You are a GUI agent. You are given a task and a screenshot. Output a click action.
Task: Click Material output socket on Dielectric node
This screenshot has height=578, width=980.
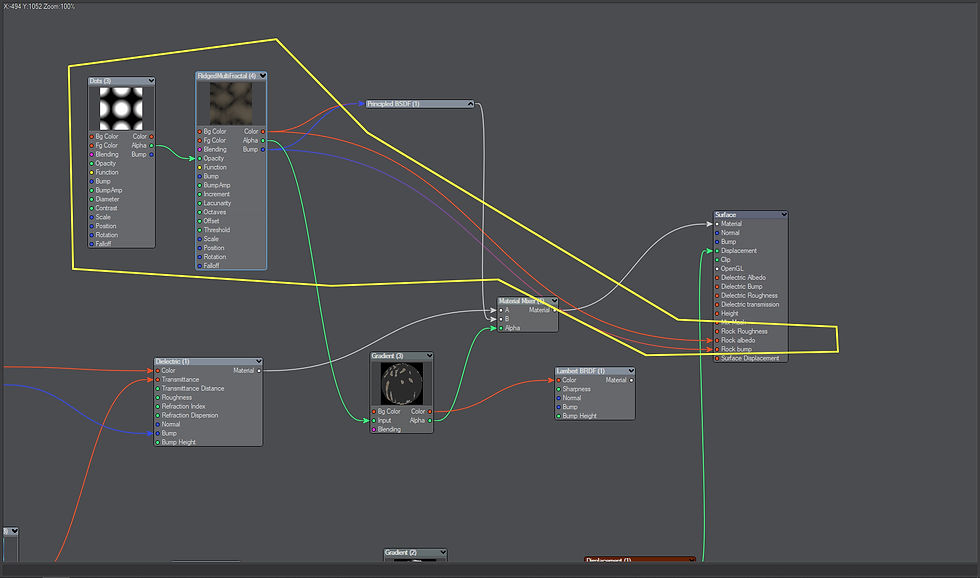(259, 371)
